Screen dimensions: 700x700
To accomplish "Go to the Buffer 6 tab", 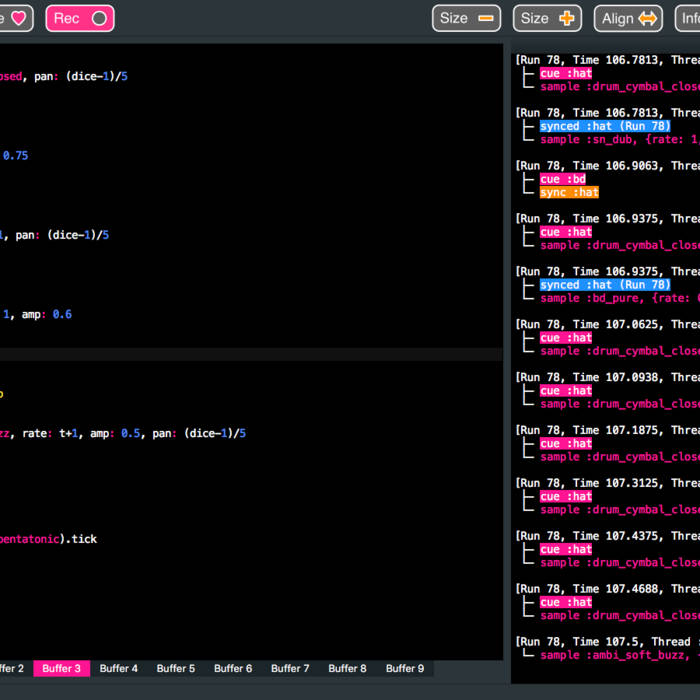I will point(233,668).
